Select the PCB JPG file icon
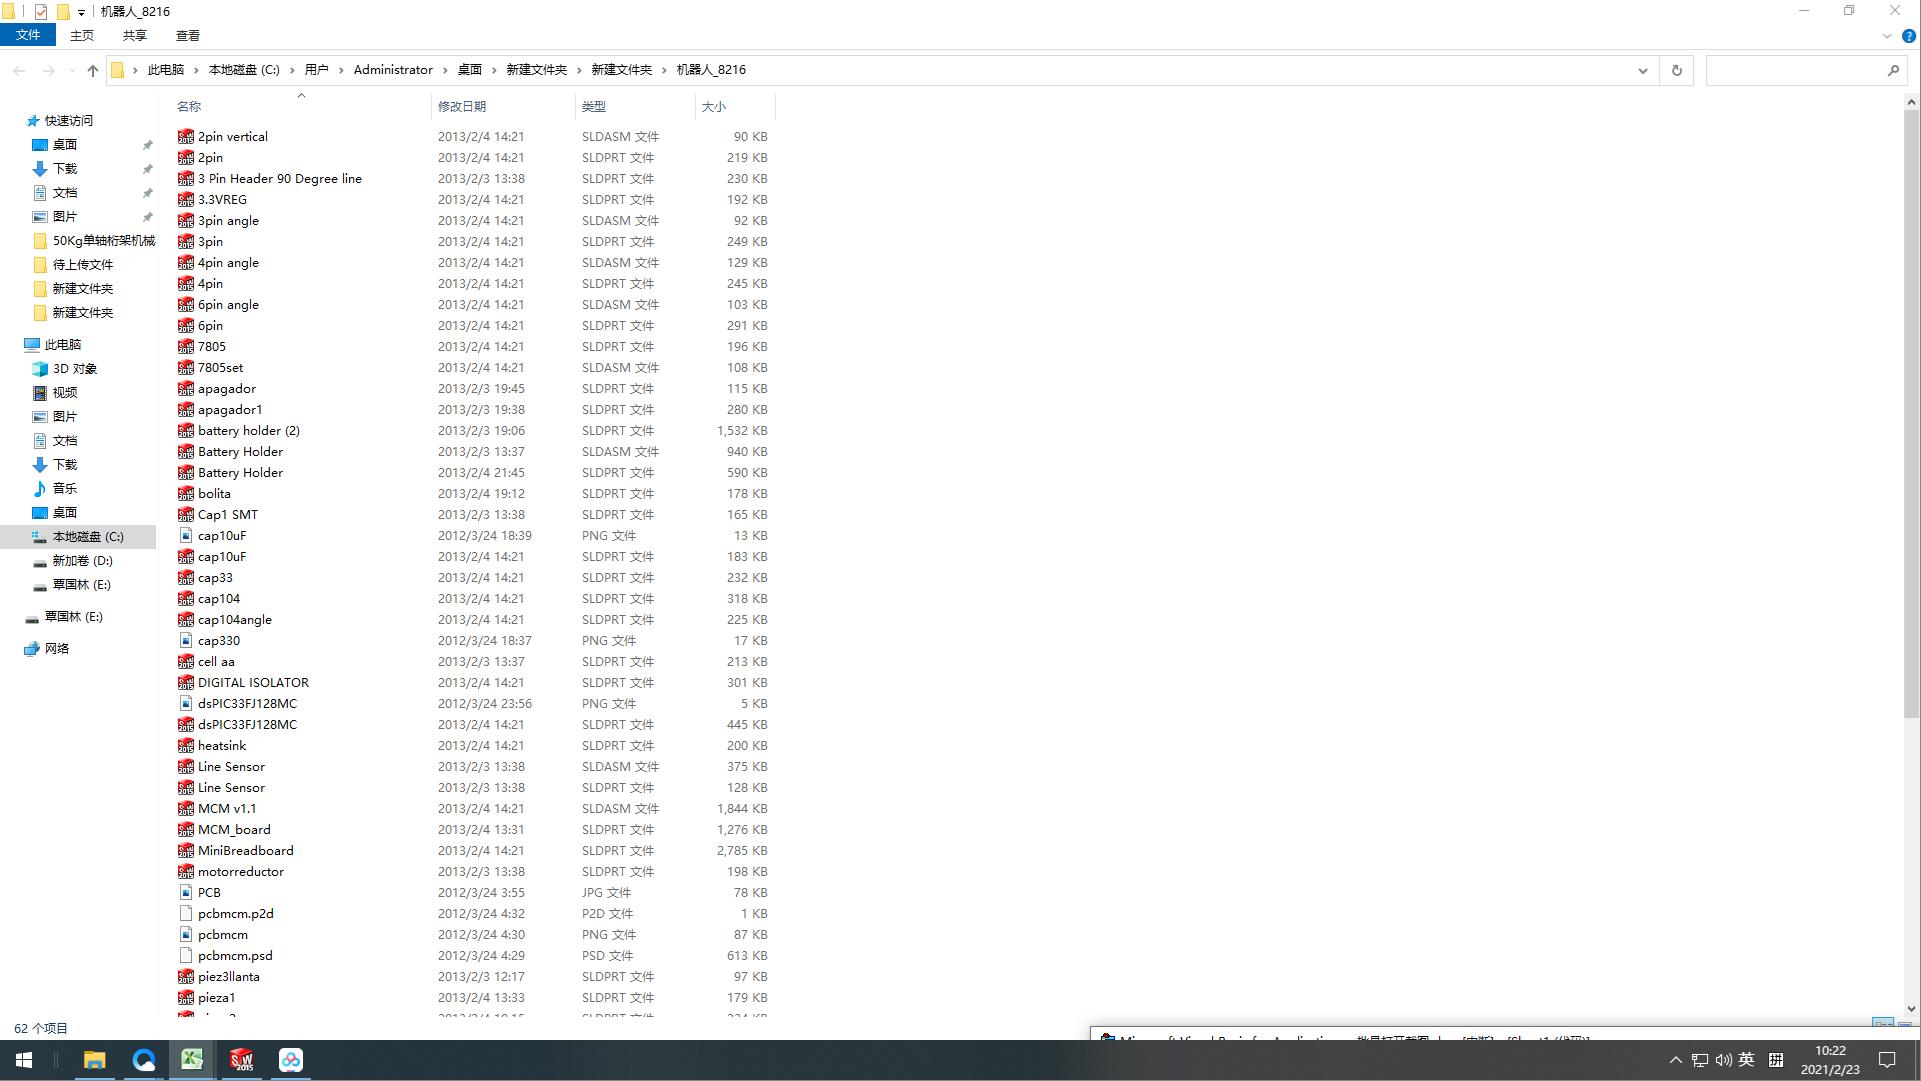 pos(186,893)
